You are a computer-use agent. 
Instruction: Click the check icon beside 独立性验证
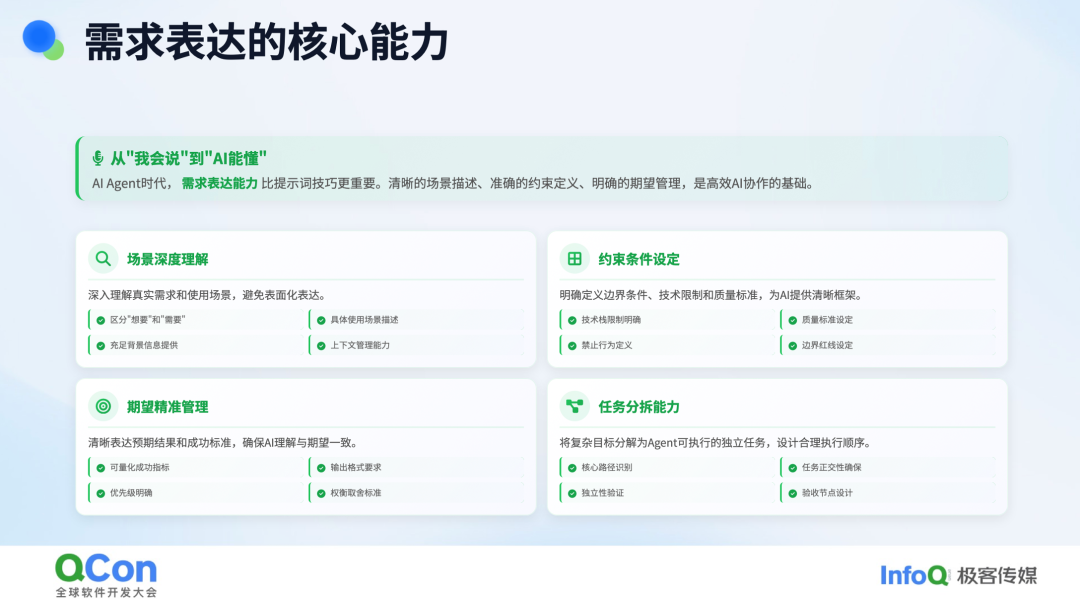[572, 493]
